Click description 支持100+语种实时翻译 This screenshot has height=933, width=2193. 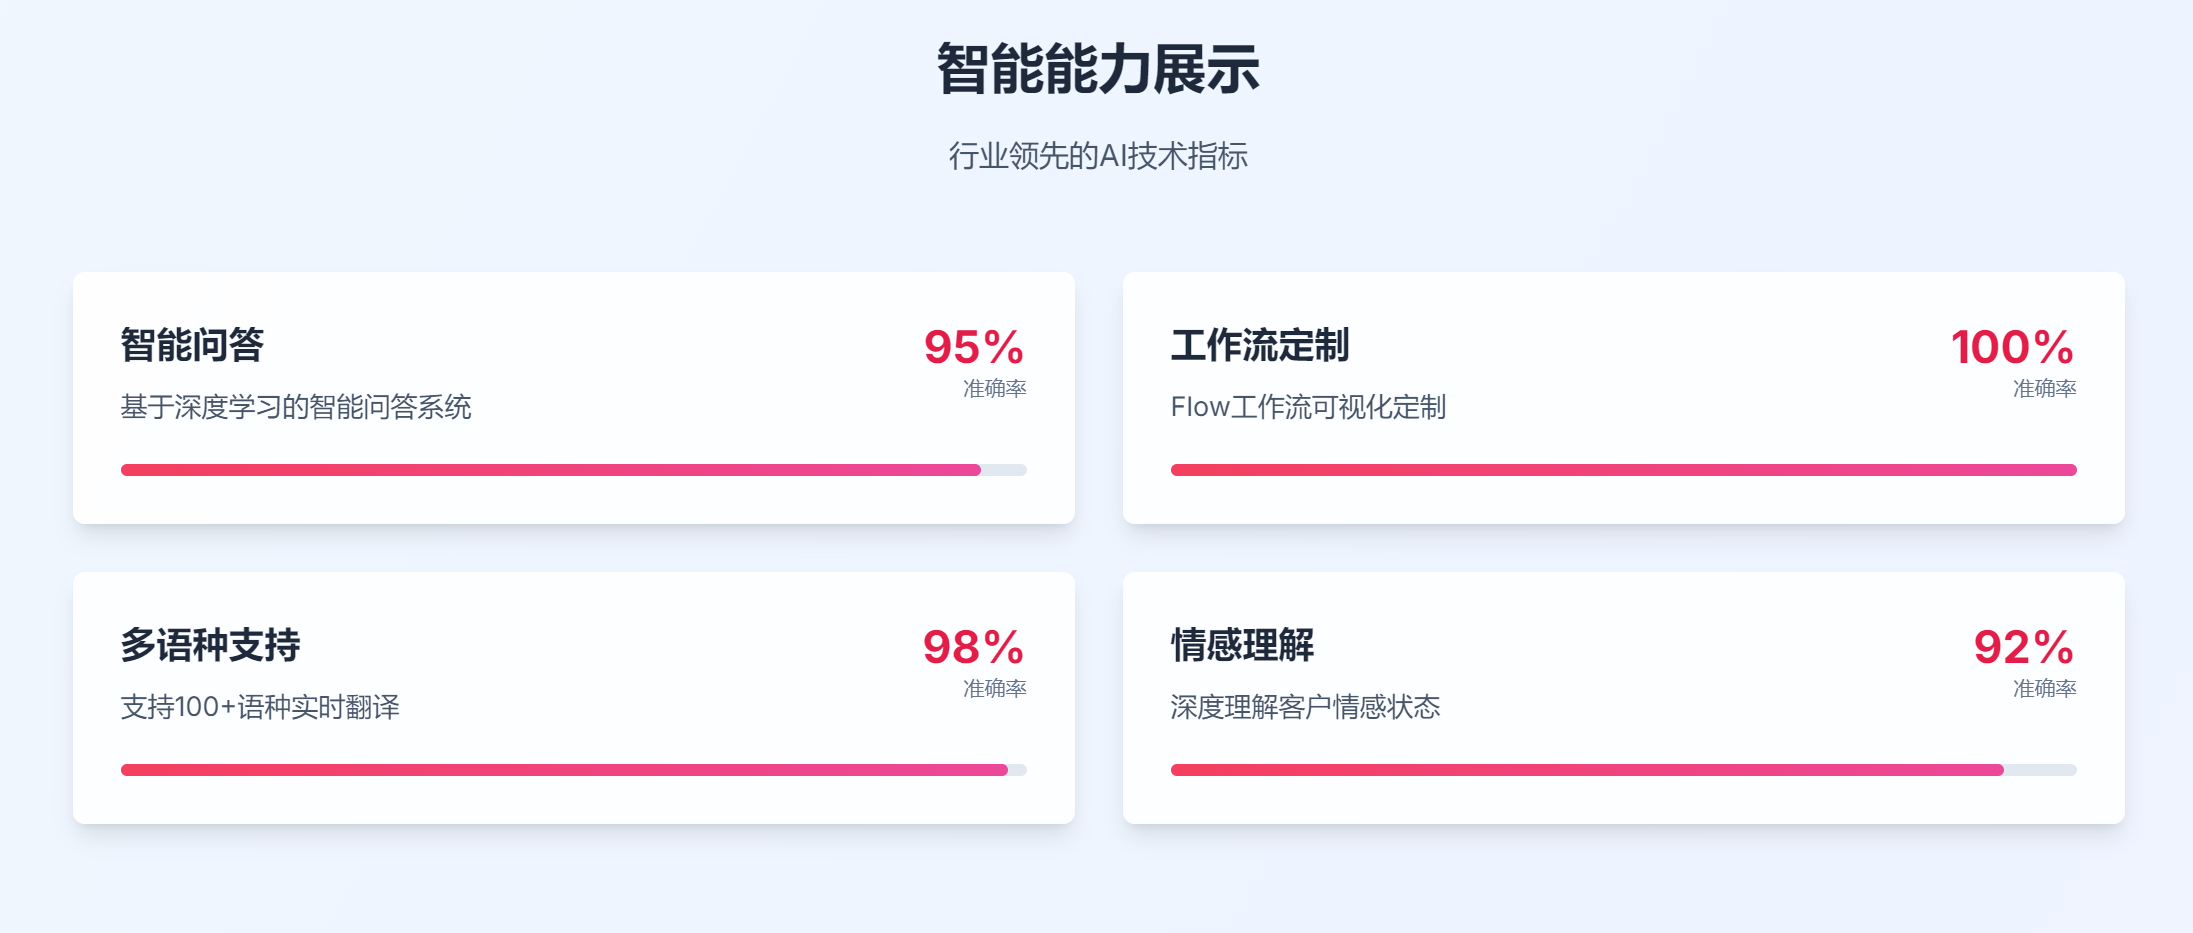click(x=260, y=707)
